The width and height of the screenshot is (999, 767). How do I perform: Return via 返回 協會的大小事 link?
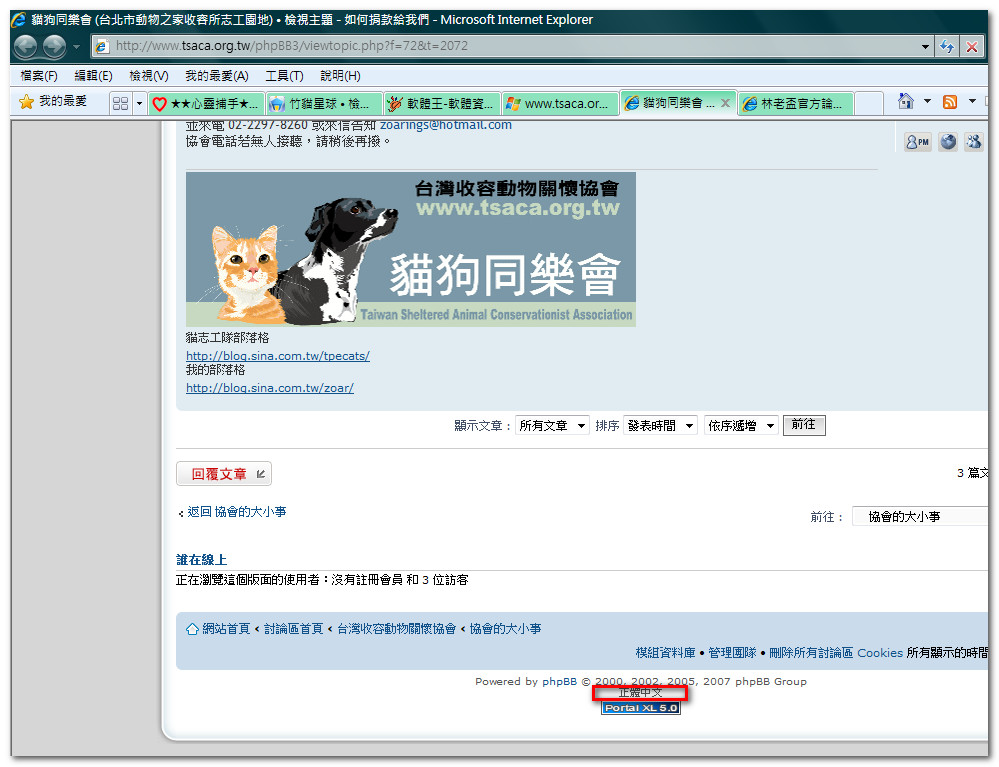coord(236,512)
